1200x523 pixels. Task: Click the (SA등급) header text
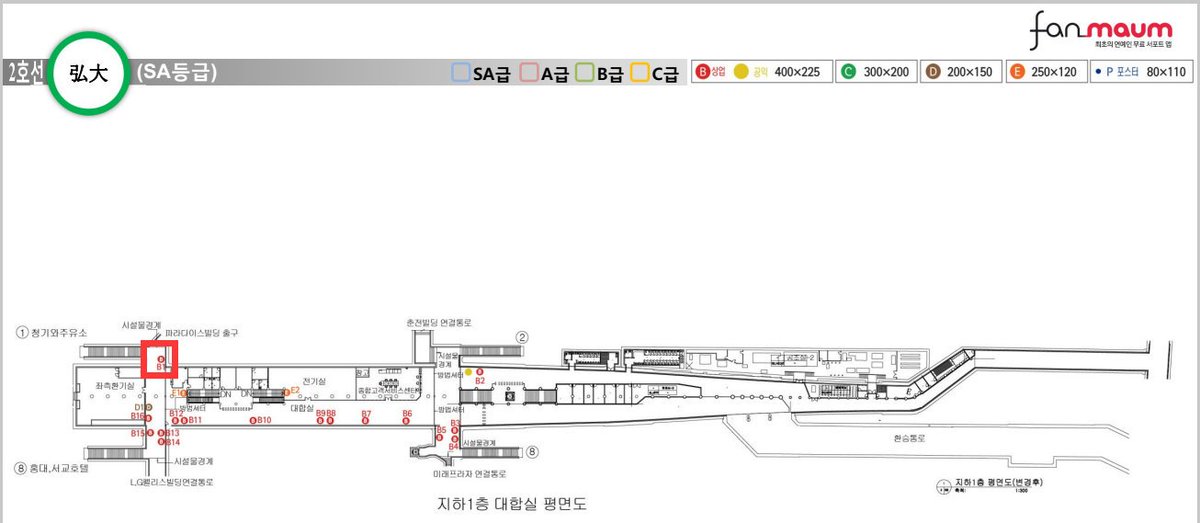tap(177, 73)
